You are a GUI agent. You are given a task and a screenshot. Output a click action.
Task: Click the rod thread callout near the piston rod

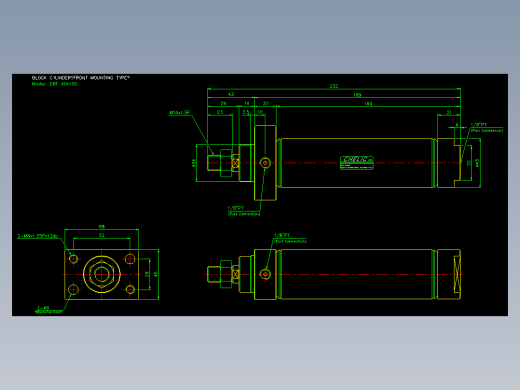(179, 113)
